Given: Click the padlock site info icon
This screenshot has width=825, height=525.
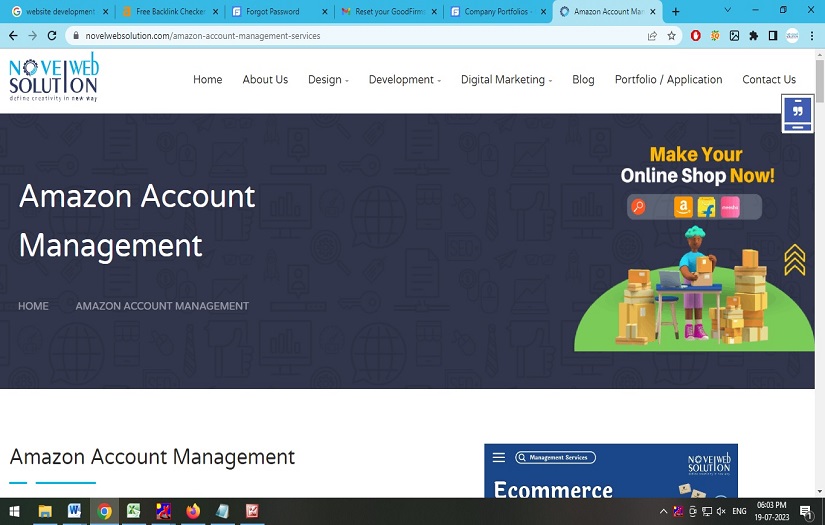Looking at the screenshot, I should pos(76,36).
